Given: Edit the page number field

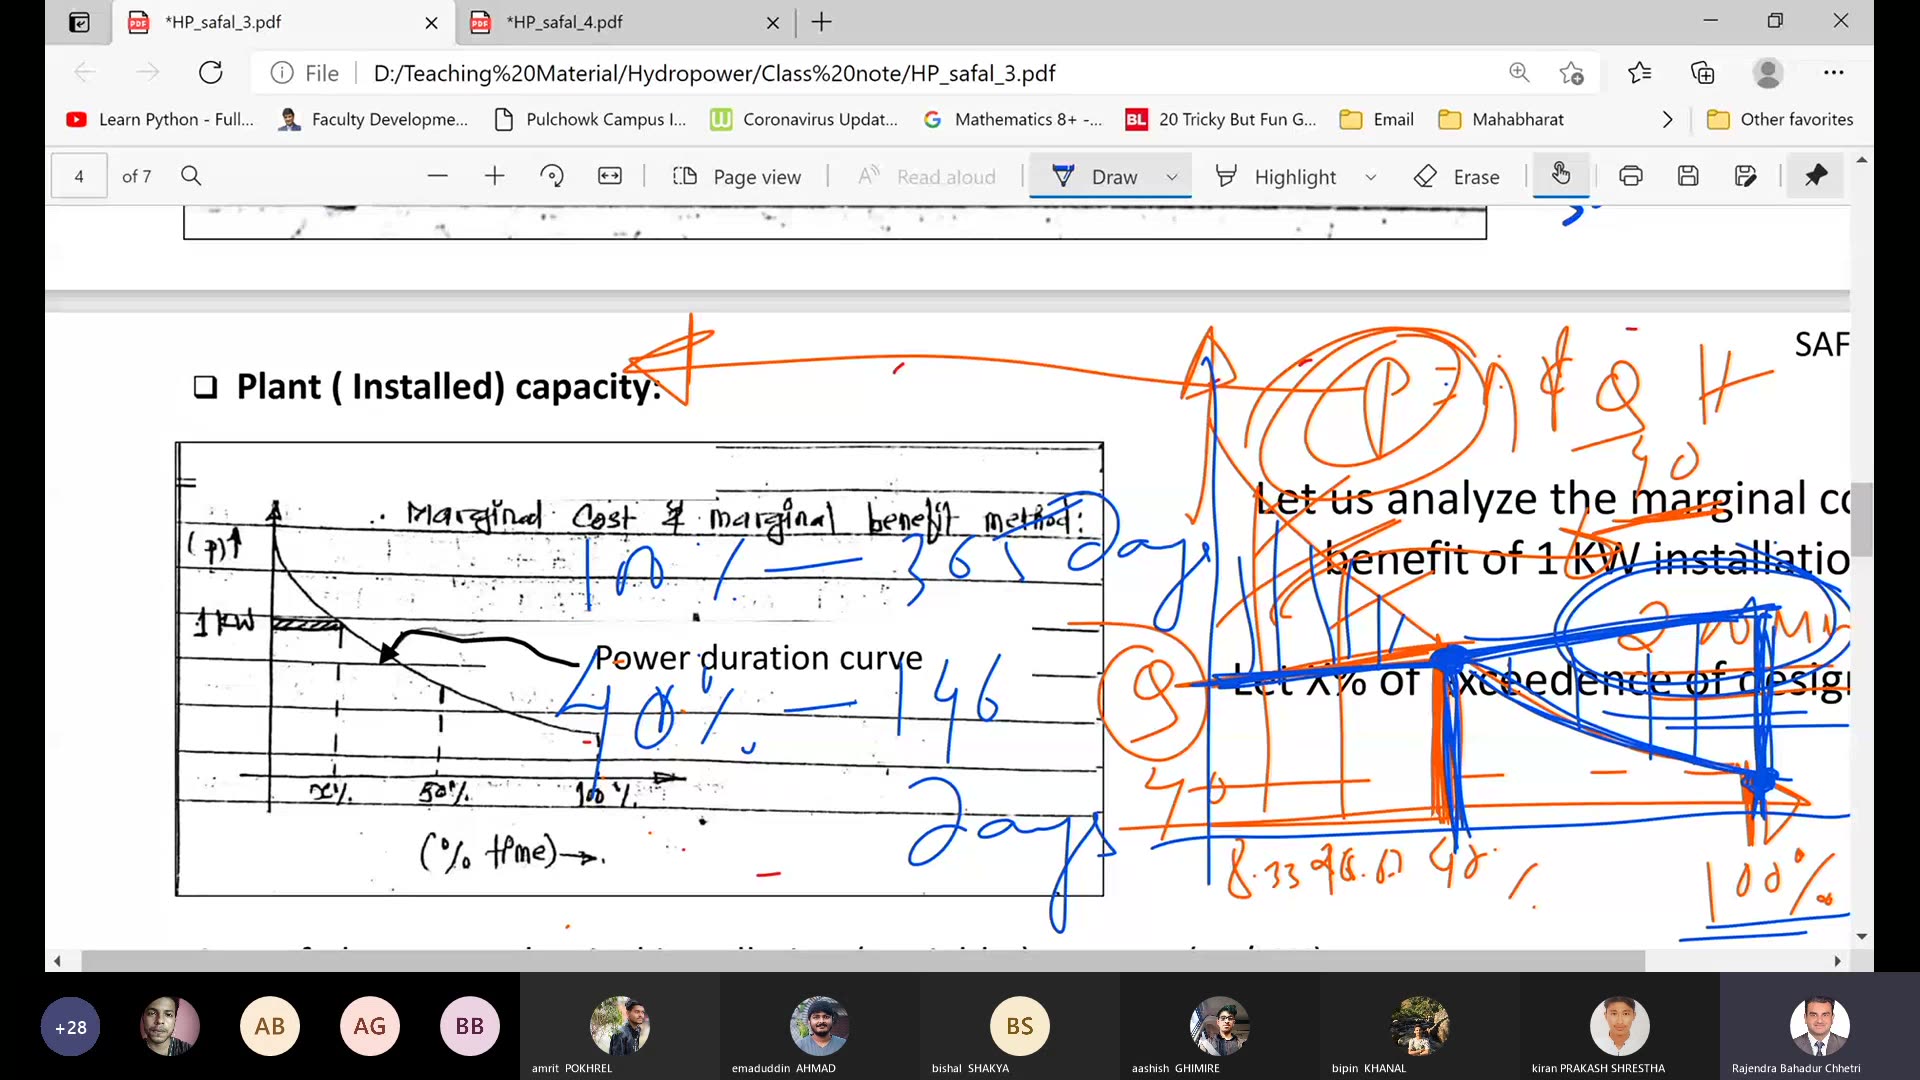Looking at the screenshot, I should 78,176.
